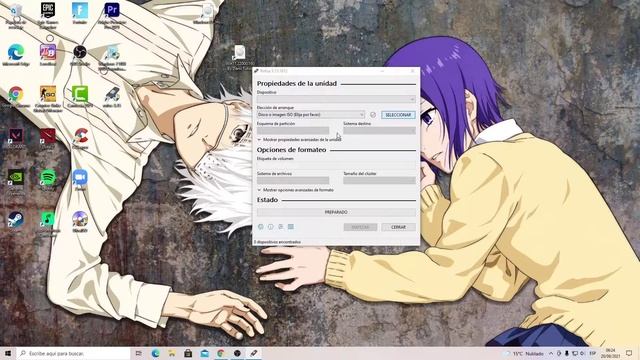The width and height of the screenshot is (640, 360).
Task: Open the CCleaner desktop shortcut
Action: pyautogui.click(x=80, y=139)
